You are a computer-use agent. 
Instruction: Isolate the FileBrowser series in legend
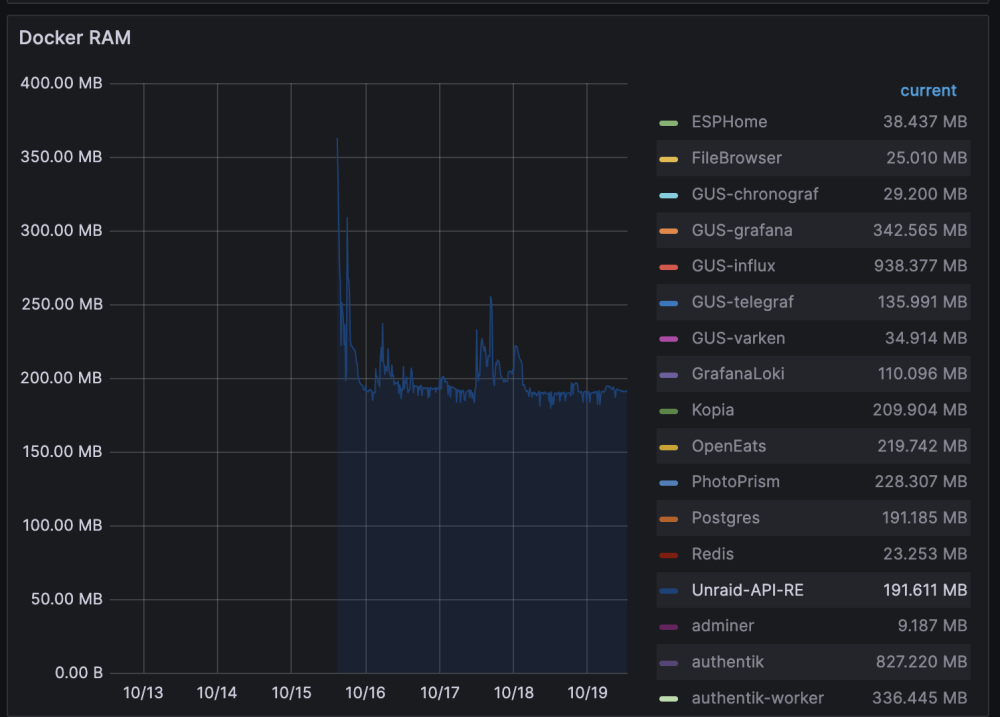coord(737,158)
